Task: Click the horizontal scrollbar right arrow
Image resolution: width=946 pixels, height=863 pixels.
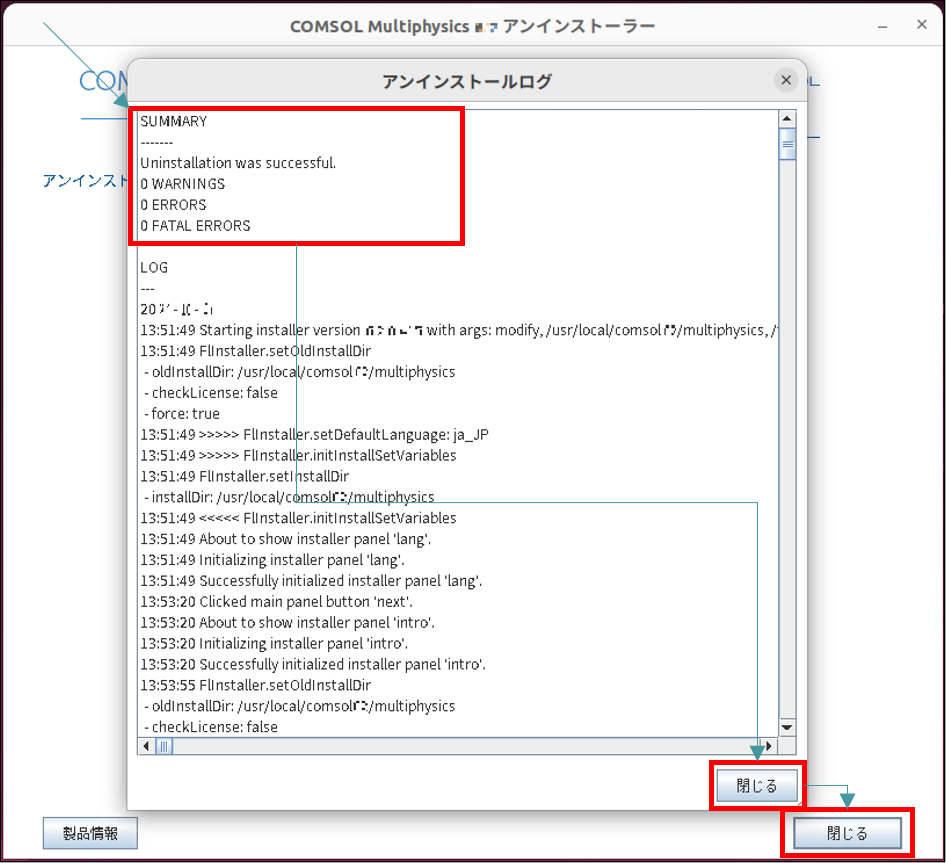Action: click(769, 746)
